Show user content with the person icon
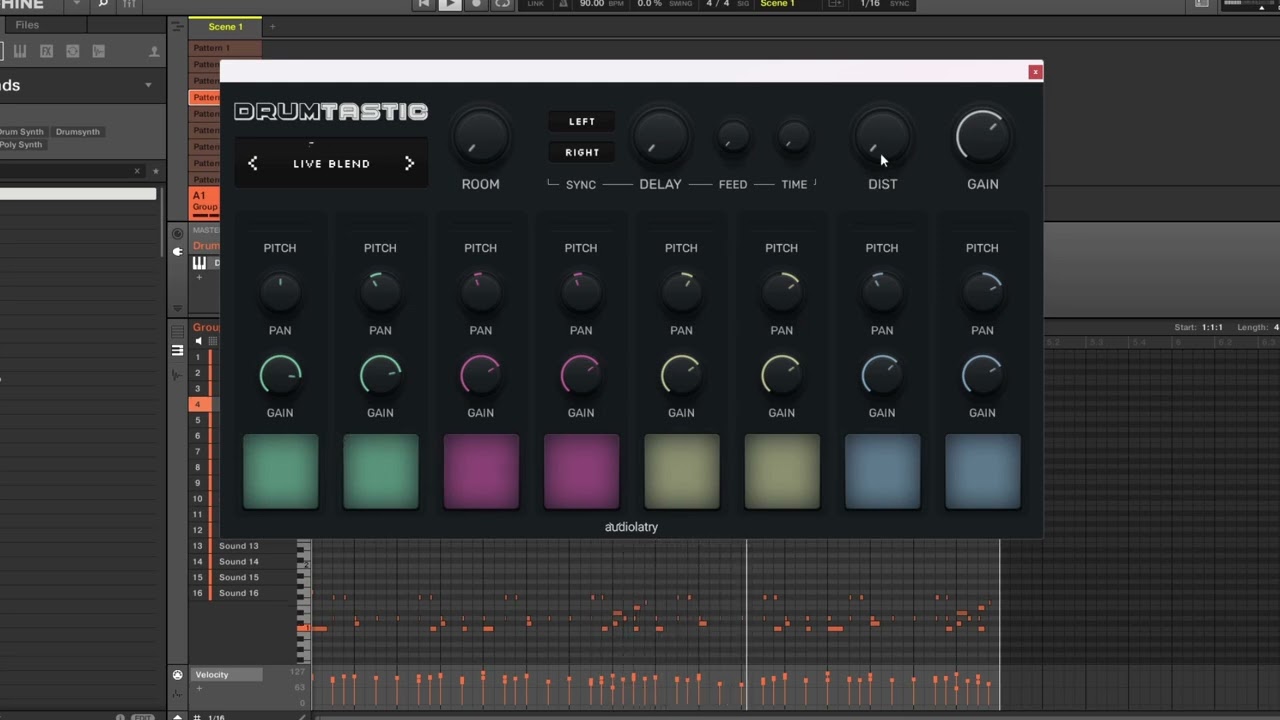This screenshot has height=720, width=1280. point(154,51)
